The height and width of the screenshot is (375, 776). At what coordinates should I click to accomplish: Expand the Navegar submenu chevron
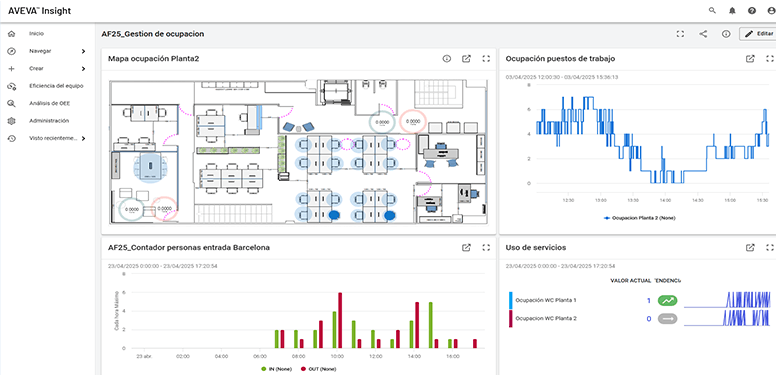click(83, 51)
